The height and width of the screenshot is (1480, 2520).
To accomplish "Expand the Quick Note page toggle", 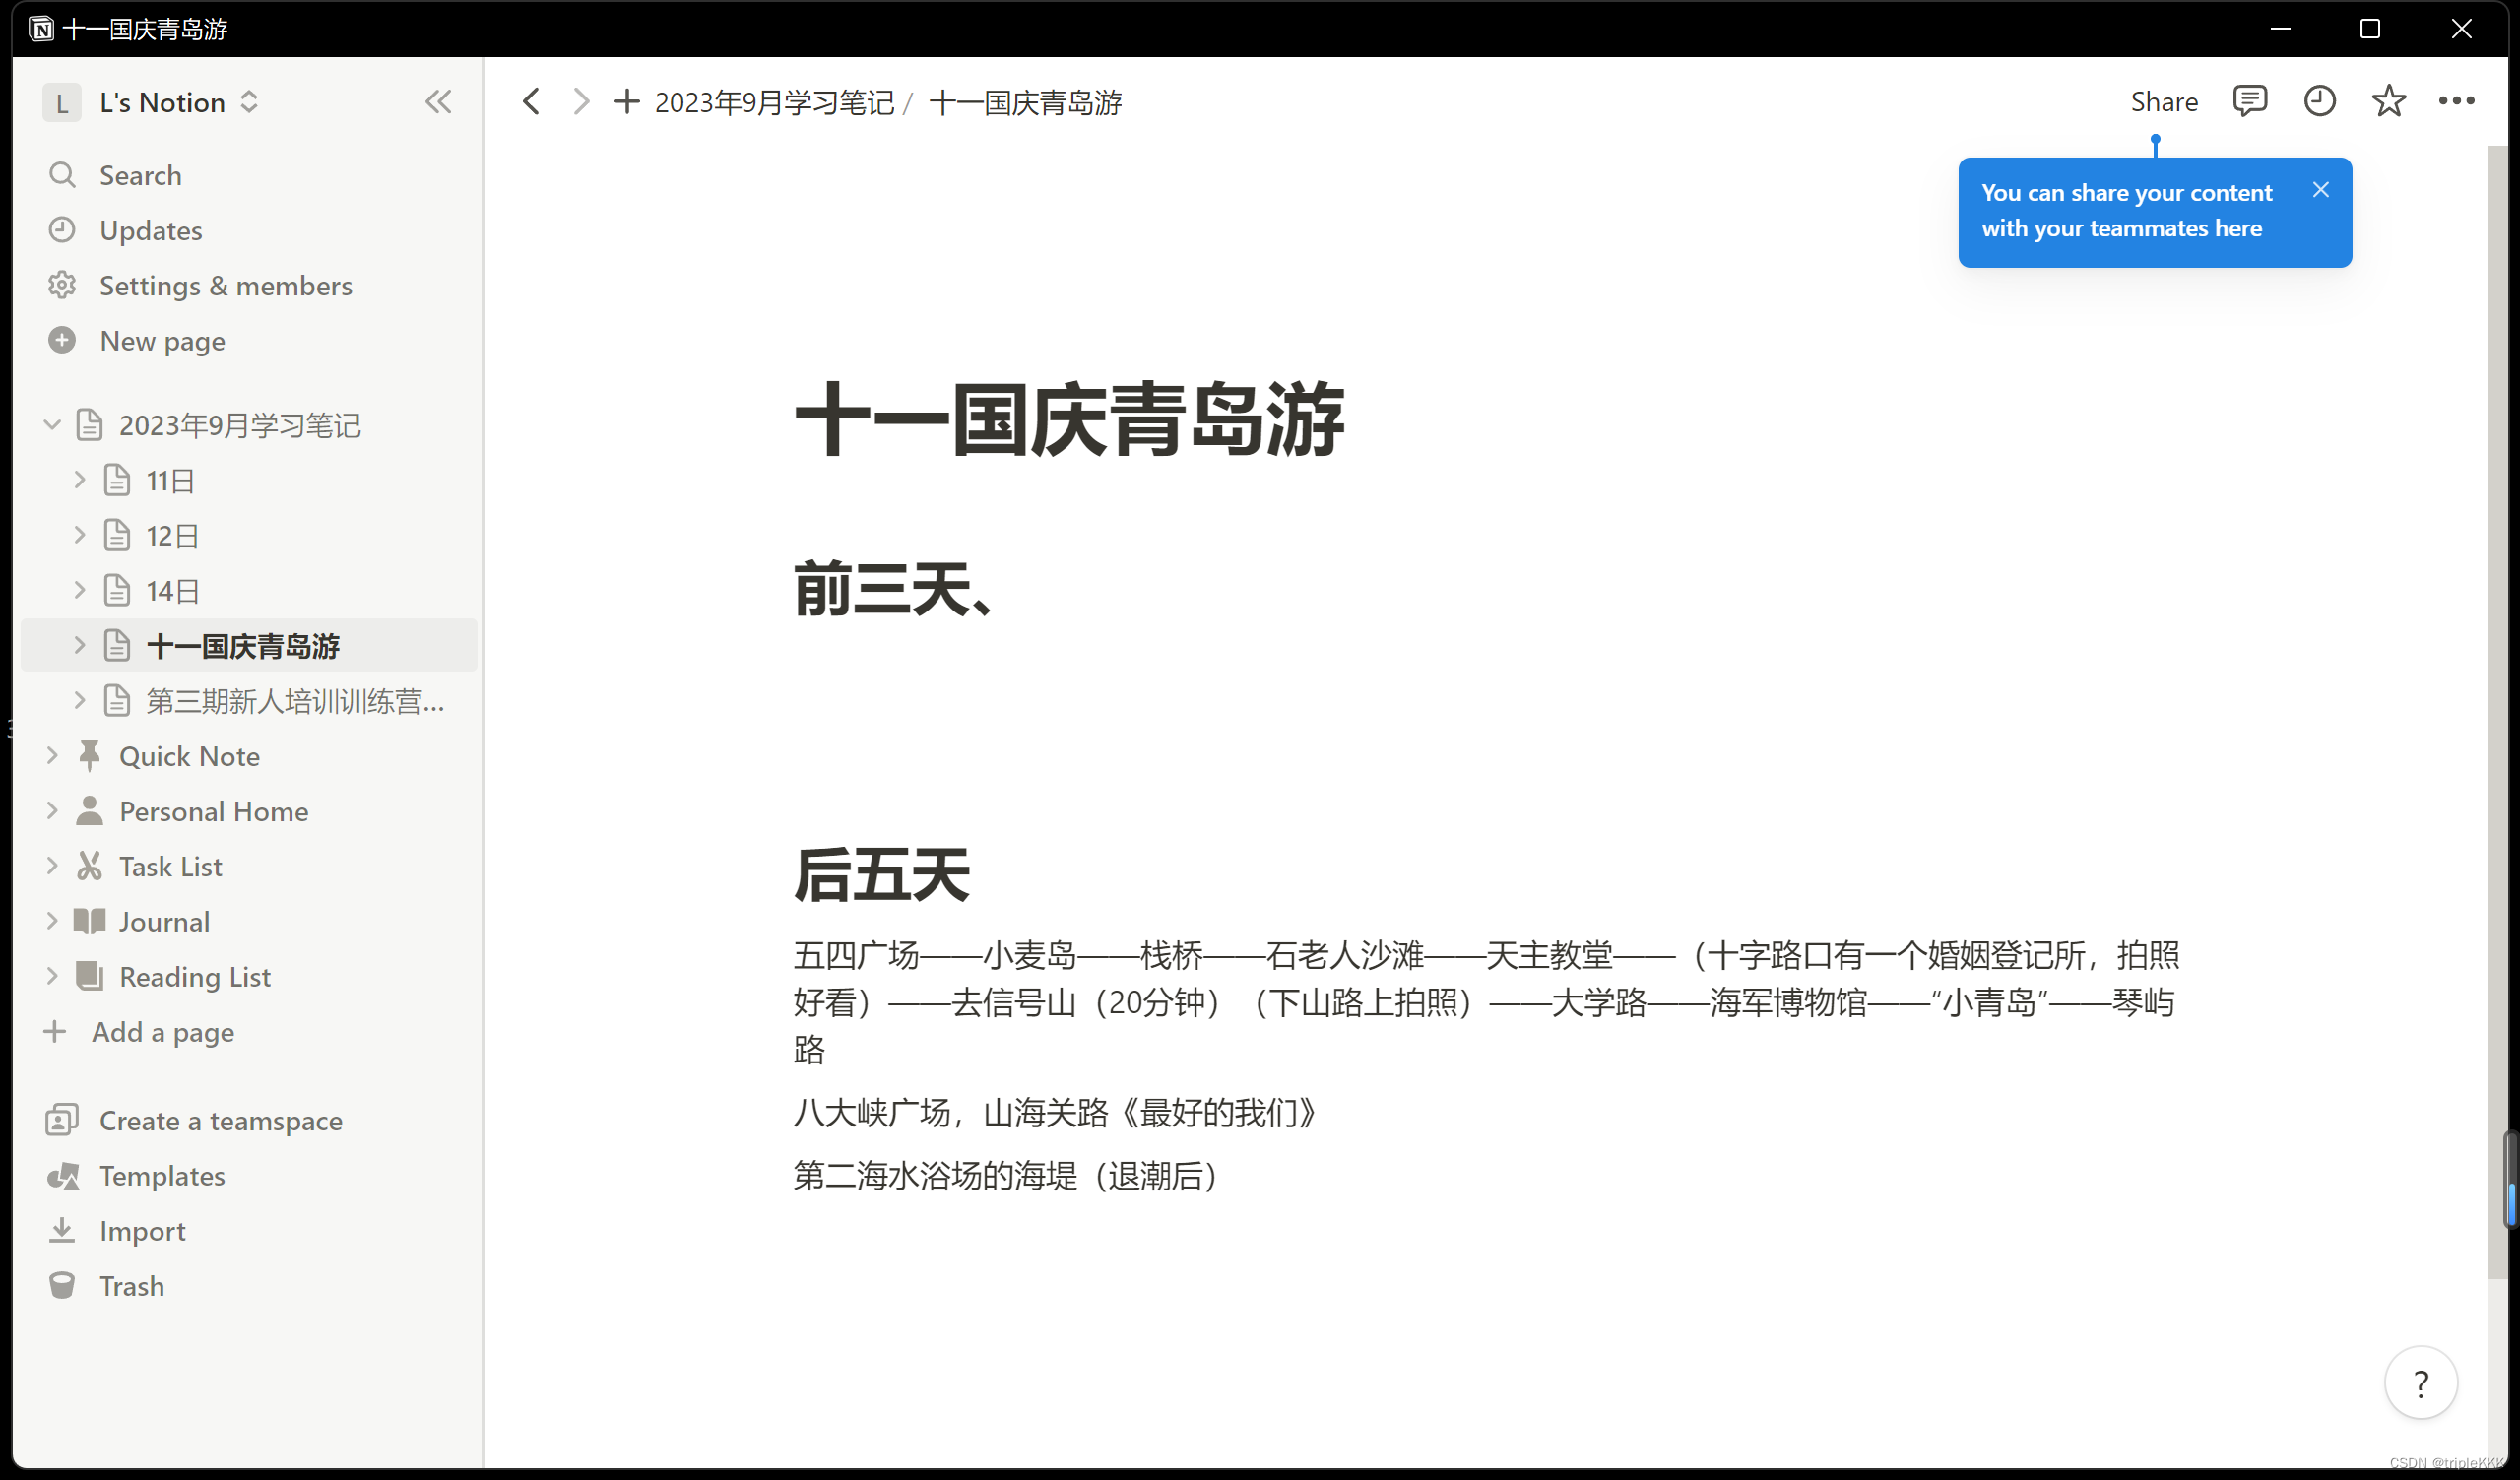I will click(53, 756).
